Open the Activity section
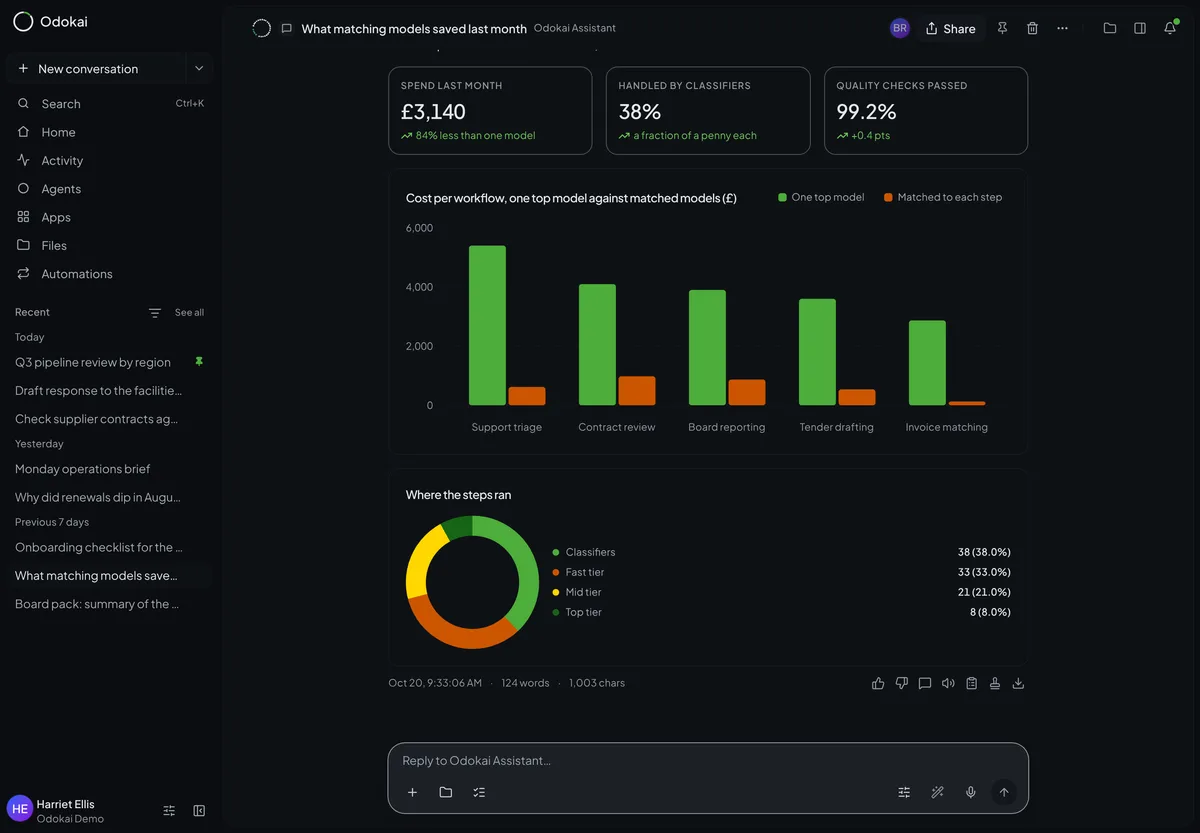This screenshot has width=1200, height=833. 110,160
